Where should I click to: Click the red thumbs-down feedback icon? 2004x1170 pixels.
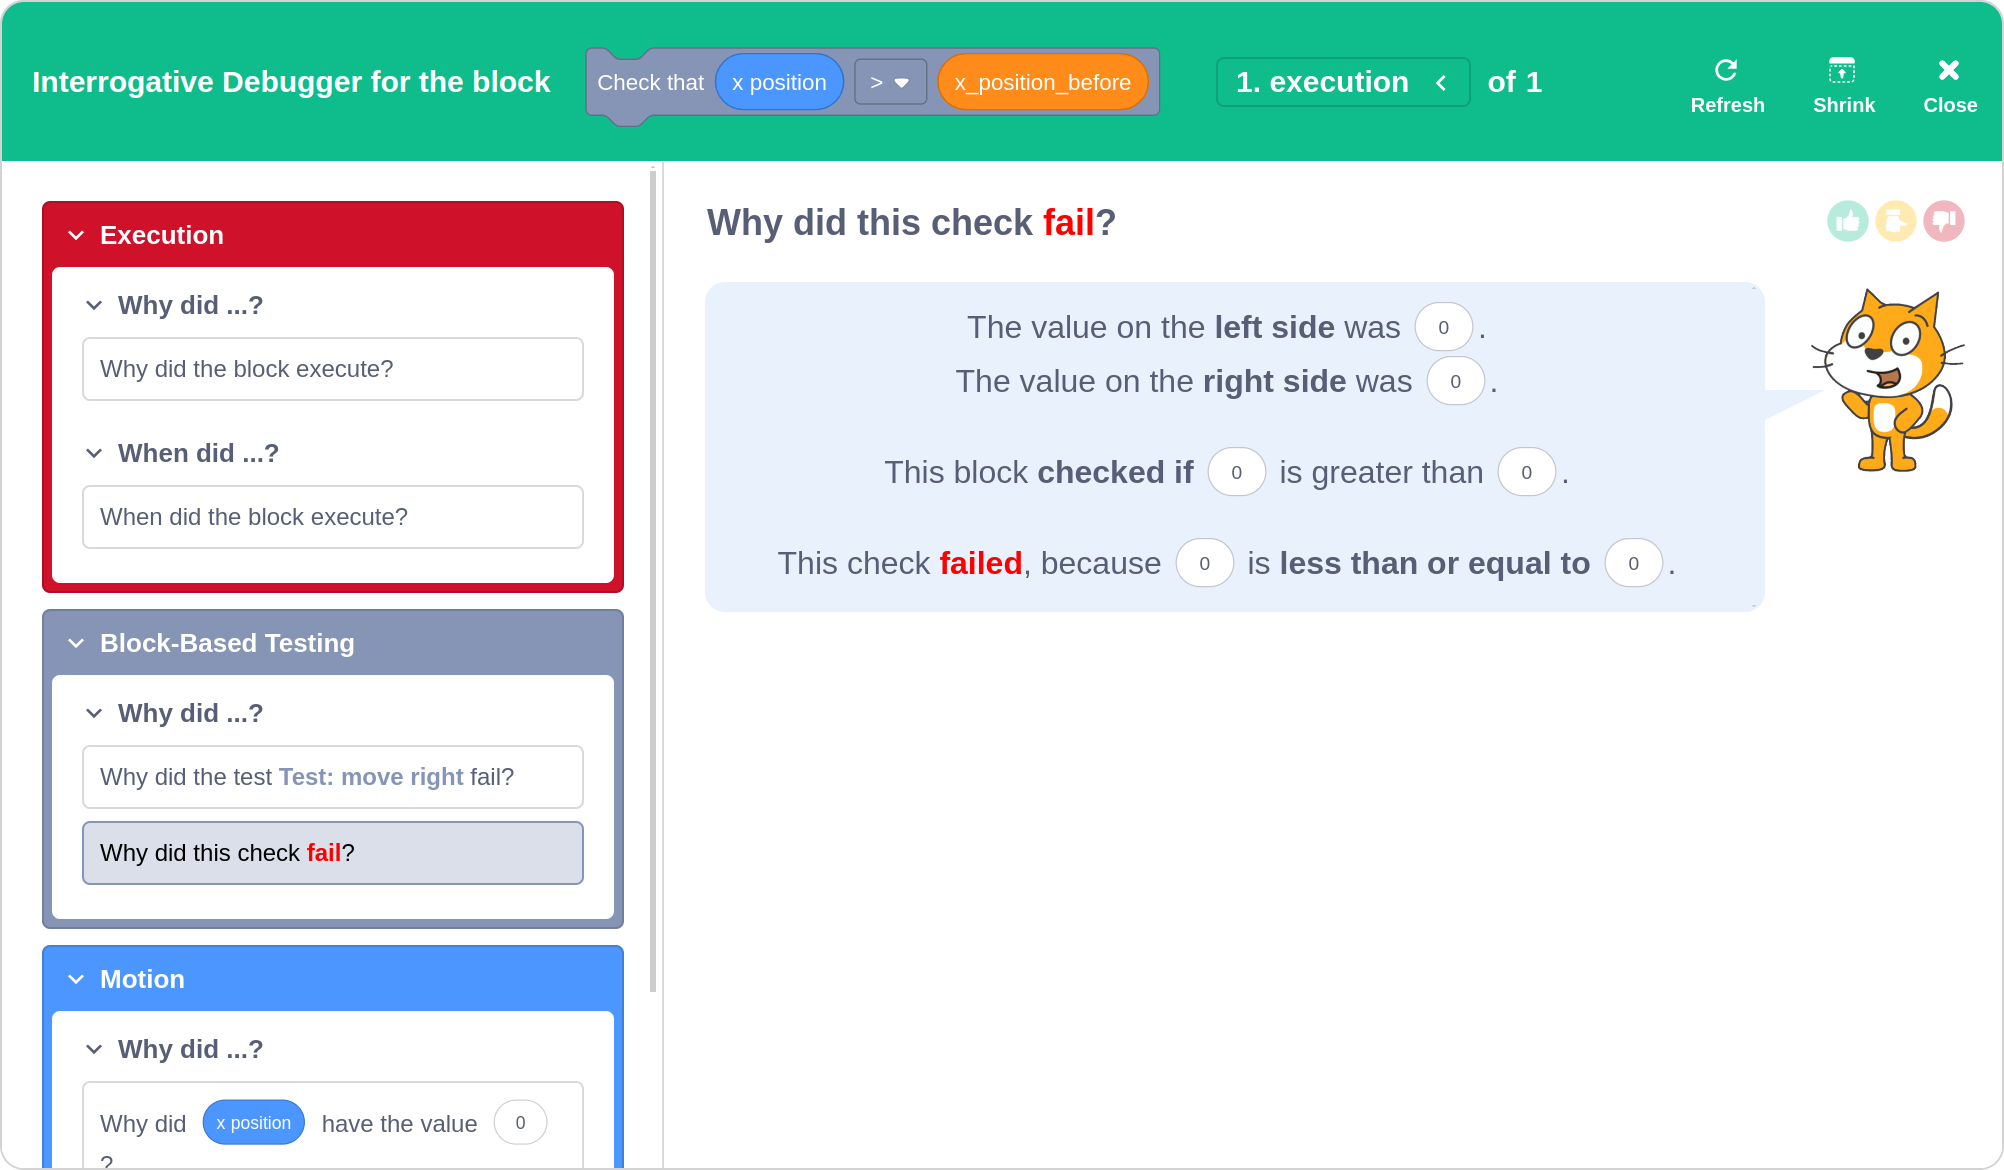[x=1943, y=221]
